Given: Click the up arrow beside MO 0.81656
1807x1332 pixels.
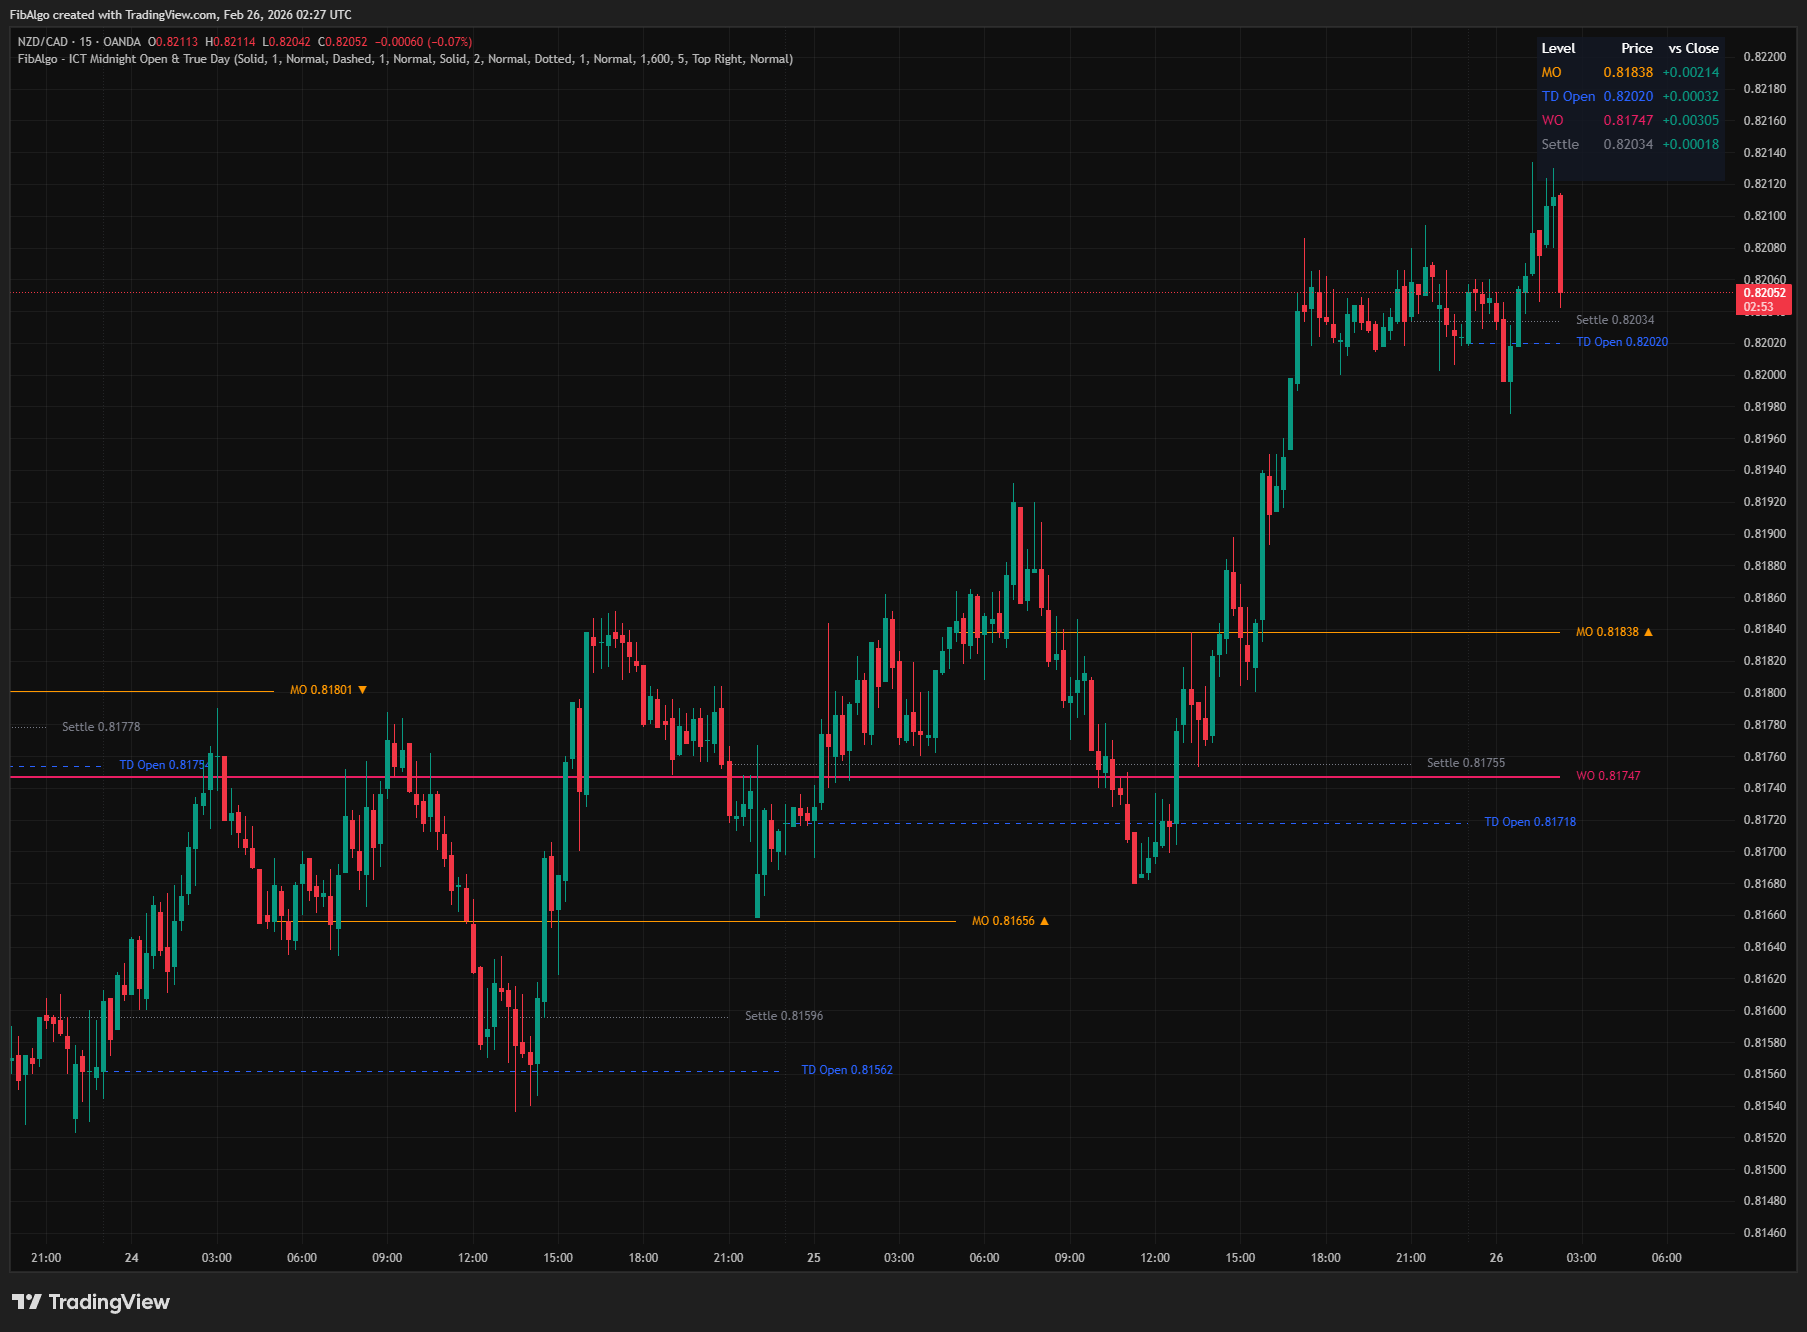Looking at the screenshot, I should point(1044,921).
